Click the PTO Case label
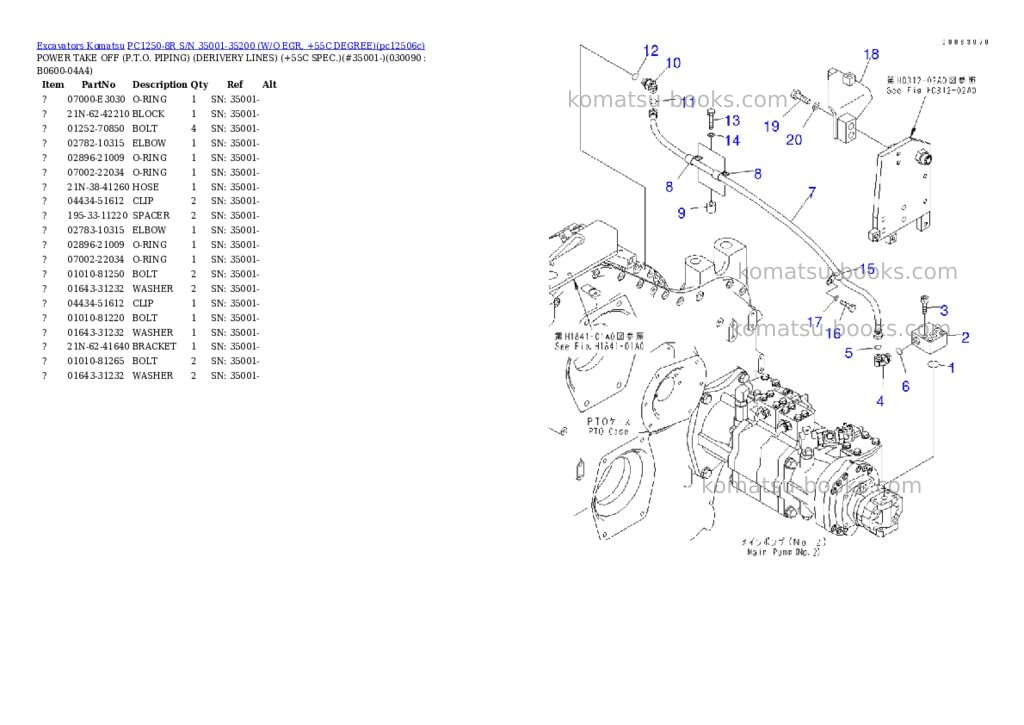 click(608, 432)
